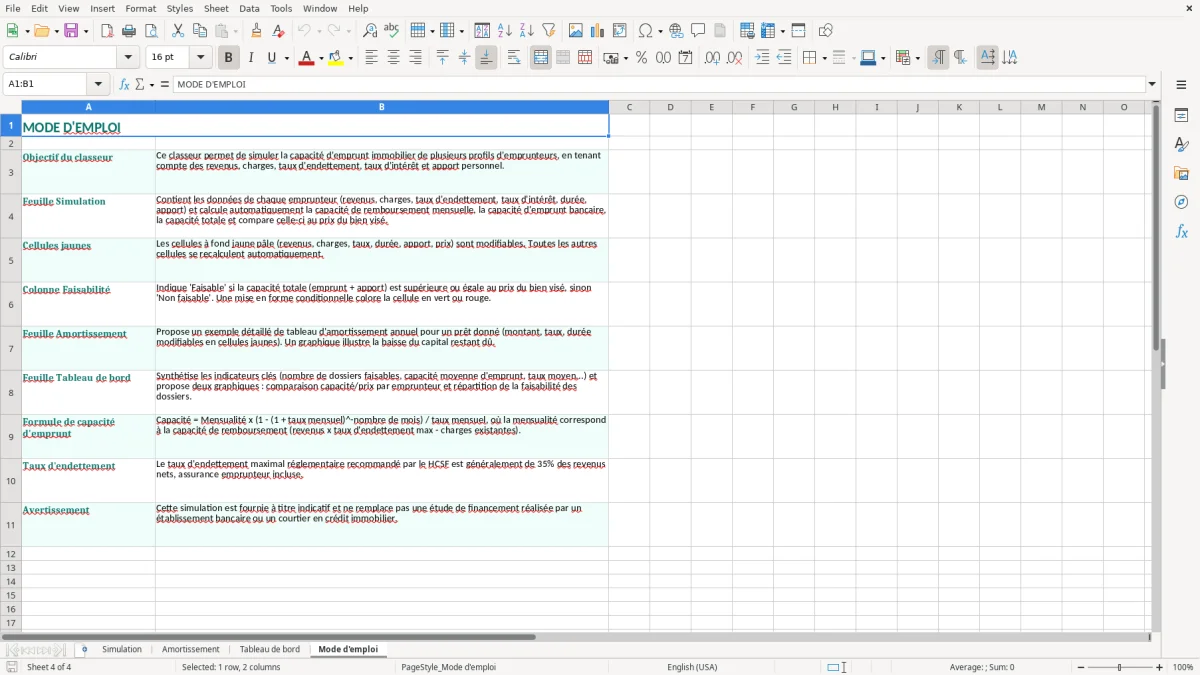This screenshot has width=1200, height=675.
Task: Click the zoom in plus button
Action: point(1160,667)
